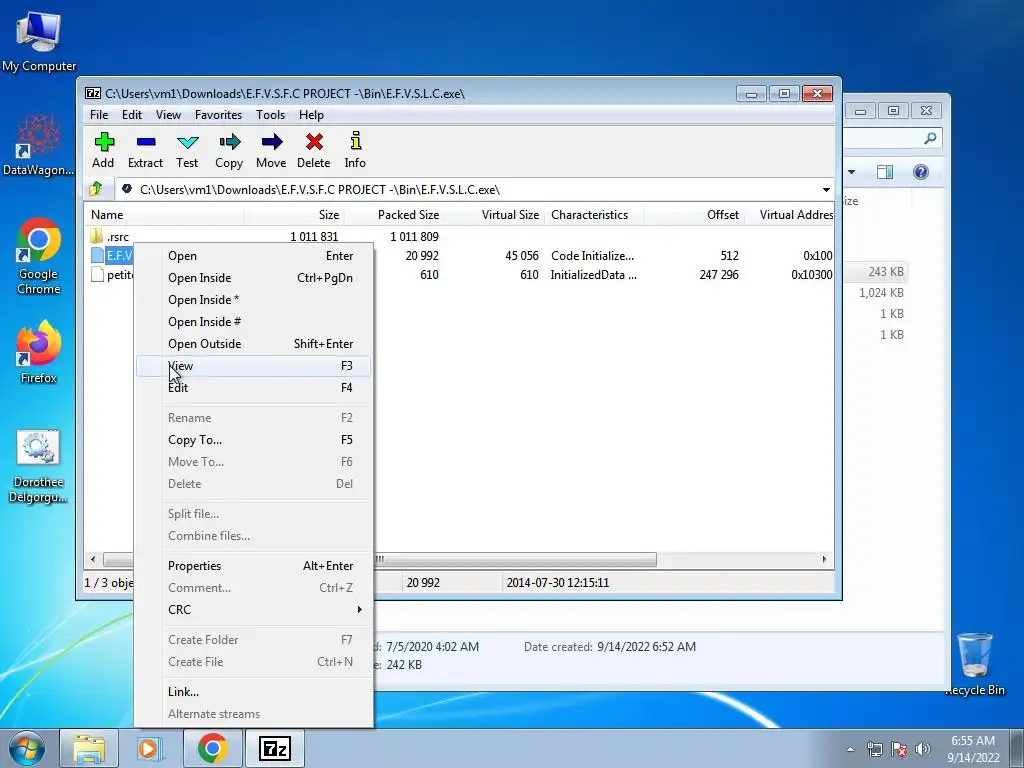Sort by Offset column header
1024x768 pixels.
694,215
